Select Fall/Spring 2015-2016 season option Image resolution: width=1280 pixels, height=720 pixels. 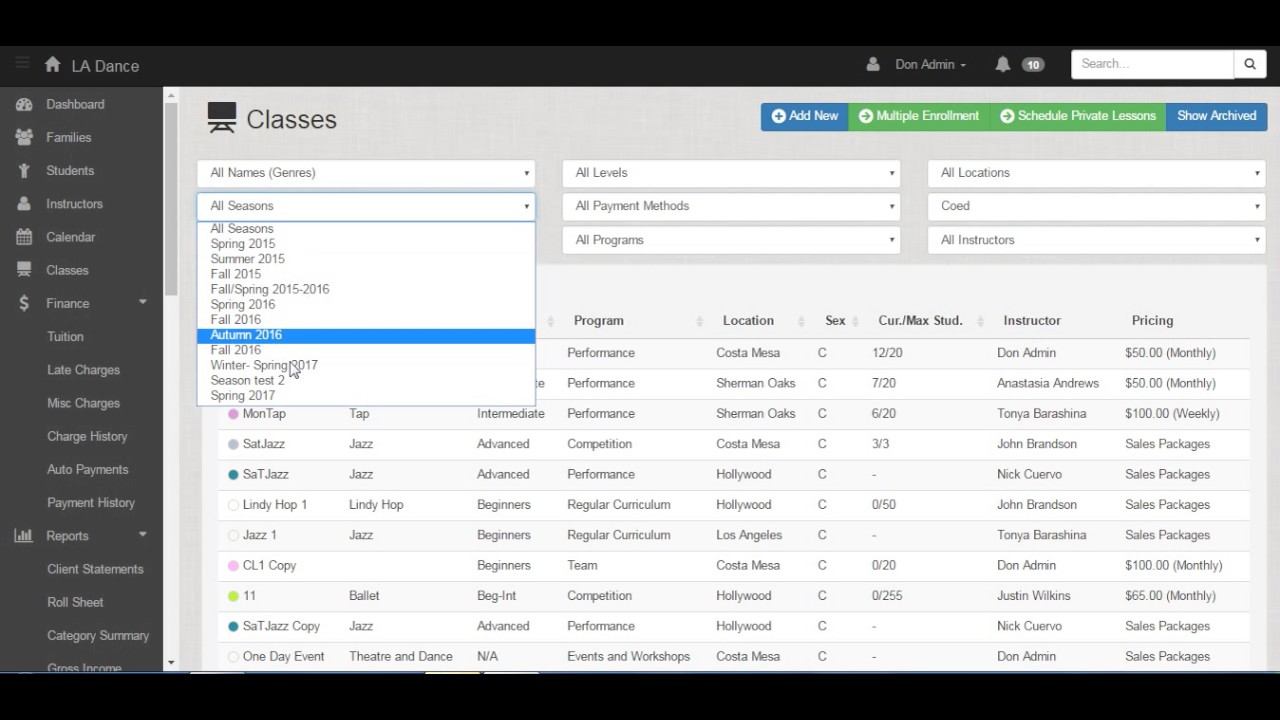pyautogui.click(x=366, y=289)
